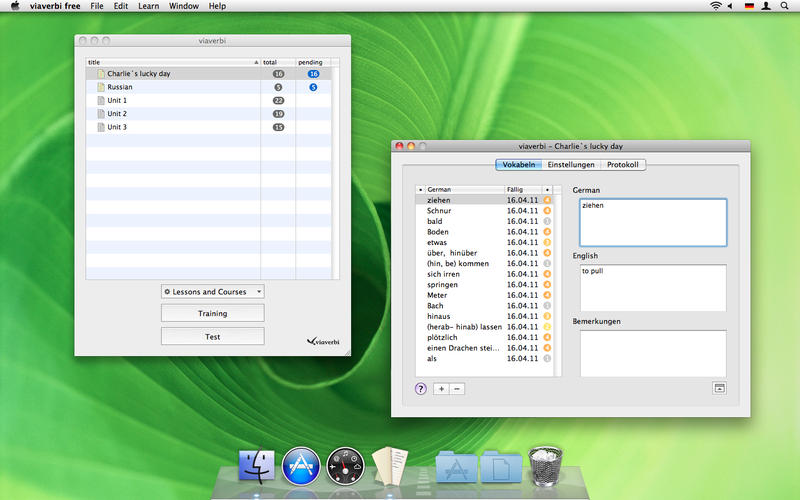Screen dimensions: 800x500
Task: Click German flag input menu icon
Action: [x=749, y=6]
